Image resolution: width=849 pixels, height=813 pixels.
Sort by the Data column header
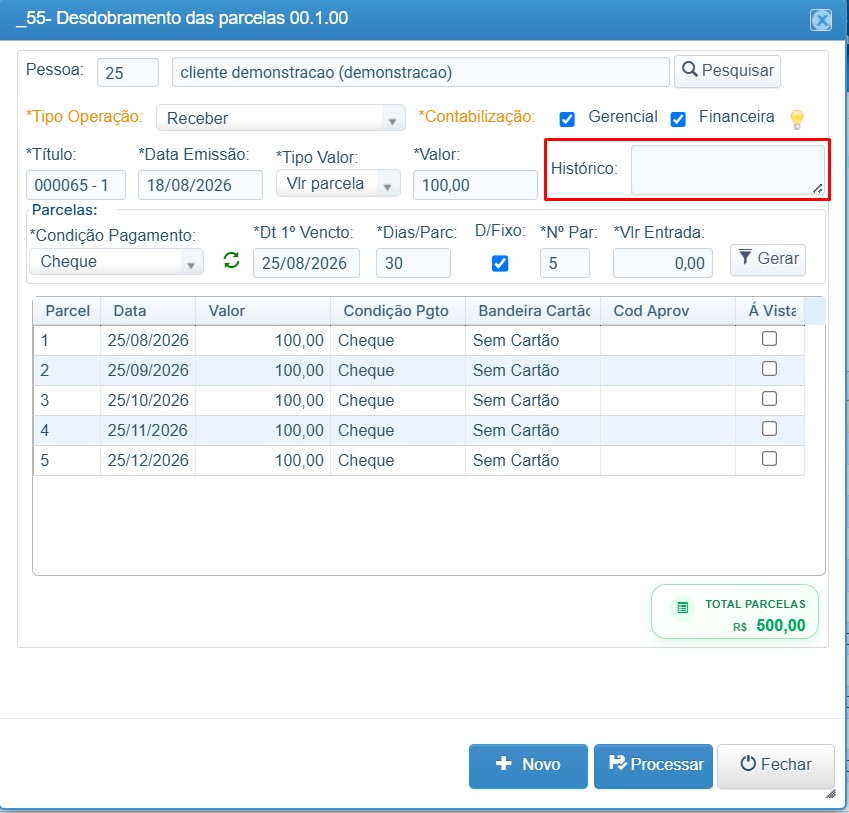148,311
